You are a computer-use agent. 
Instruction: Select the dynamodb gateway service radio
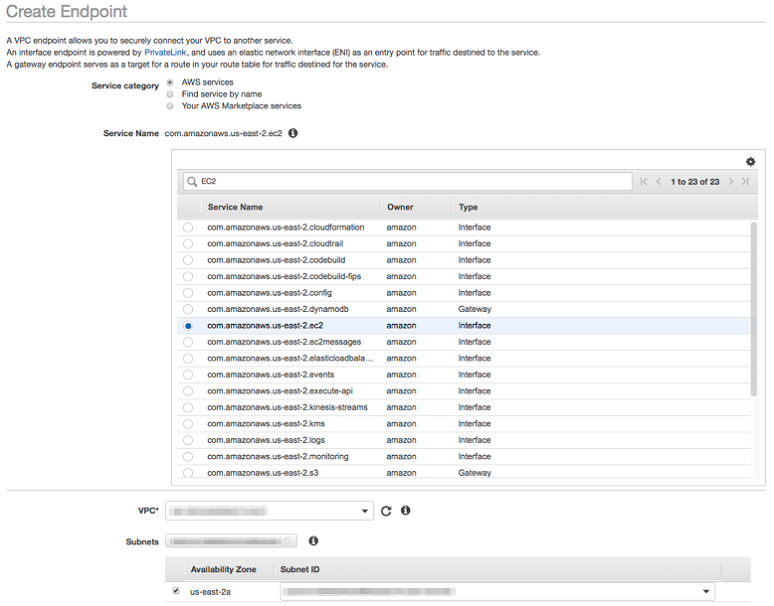188,309
